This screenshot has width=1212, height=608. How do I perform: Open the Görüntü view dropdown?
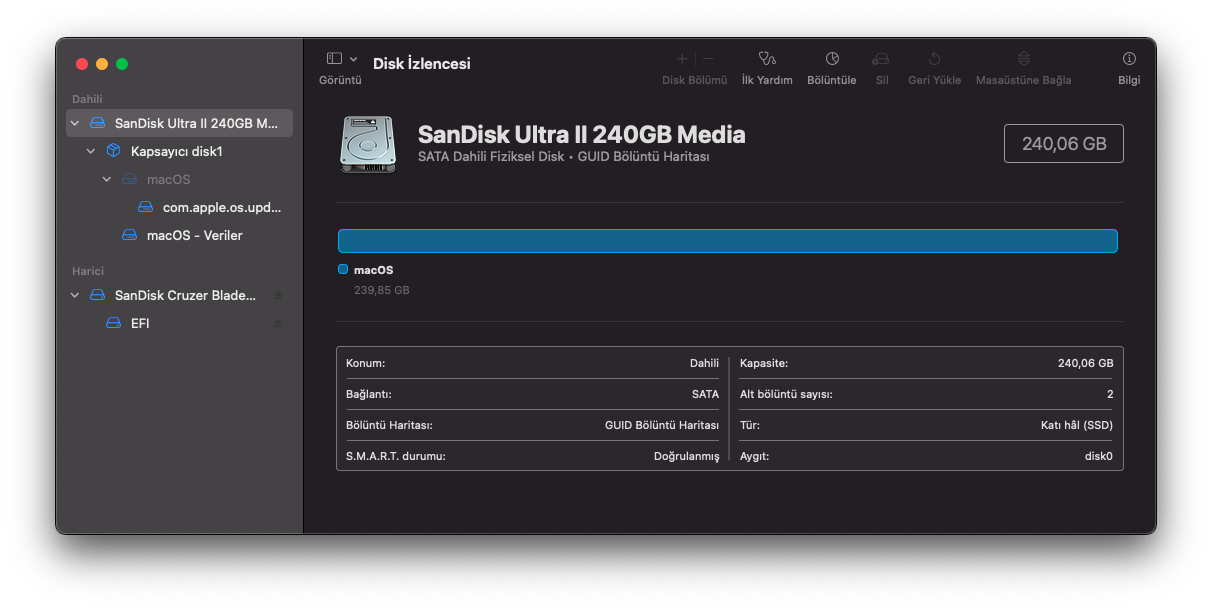click(341, 59)
